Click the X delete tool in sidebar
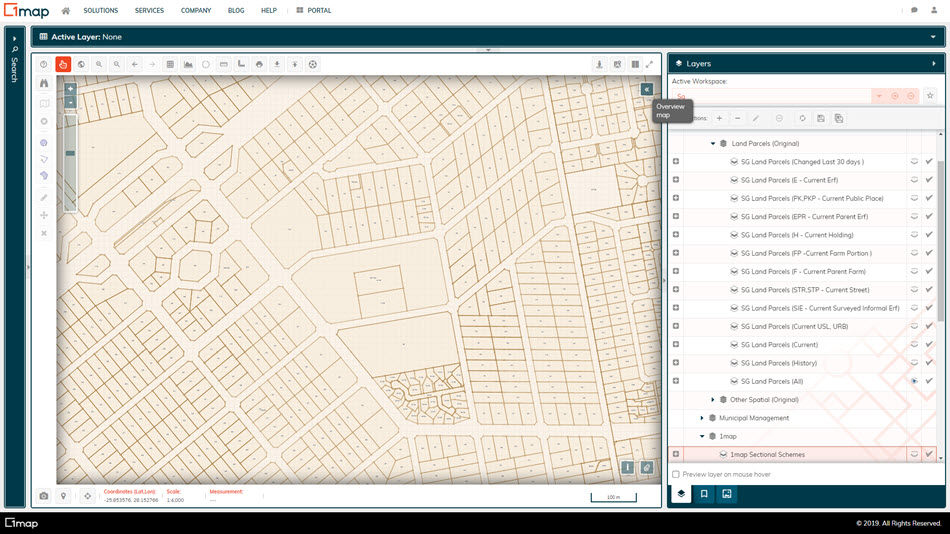The height and width of the screenshot is (534, 950). 44,233
